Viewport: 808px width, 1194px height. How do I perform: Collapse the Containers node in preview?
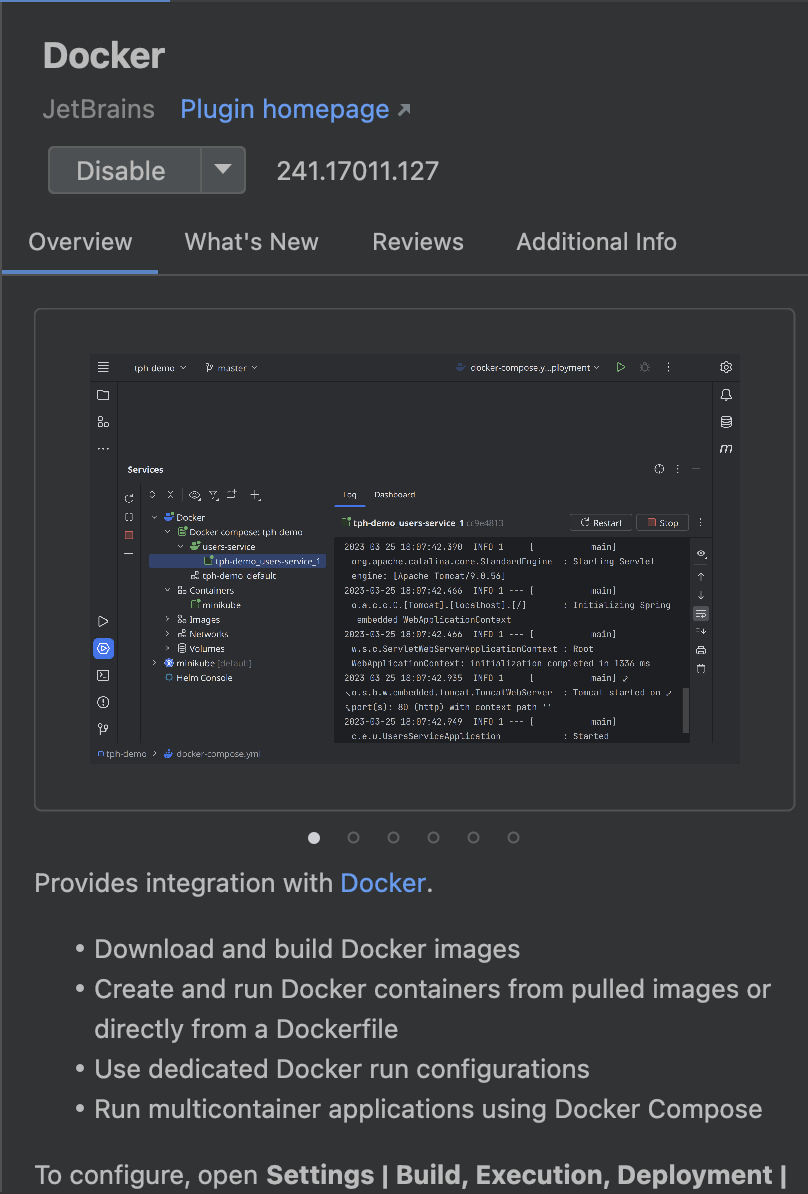tap(168, 590)
